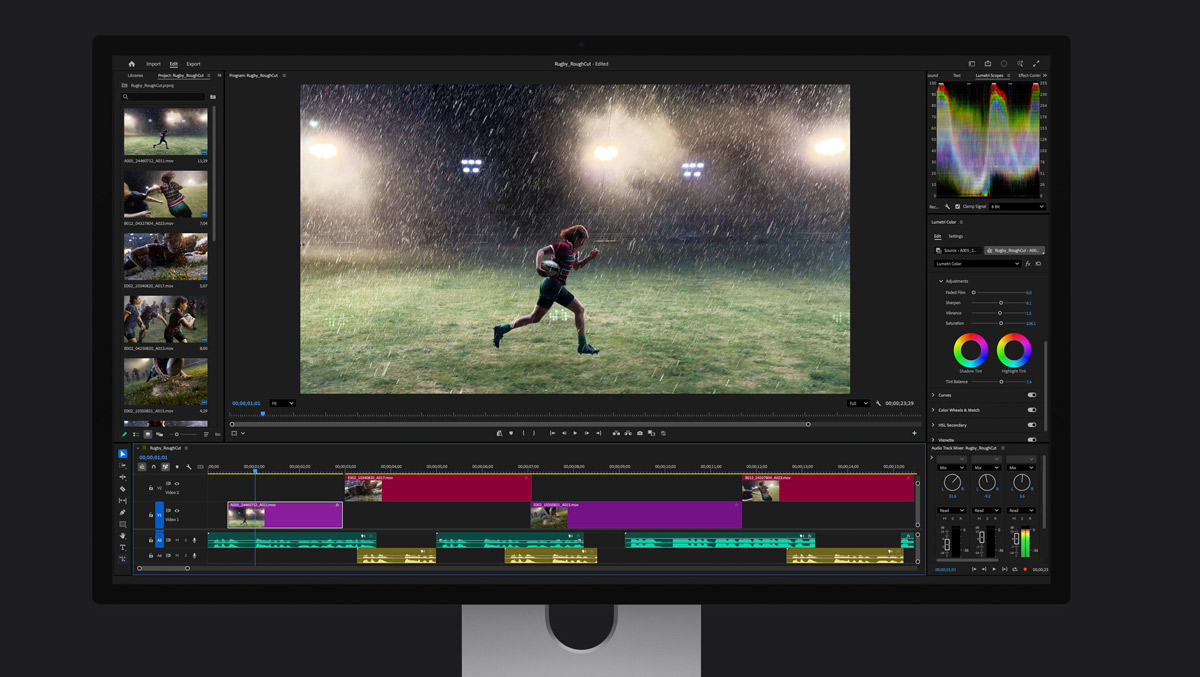The height and width of the screenshot is (677, 1200).
Task: Select the A001_24460712_A011.mov clip thumbnail
Action: (166, 131)
